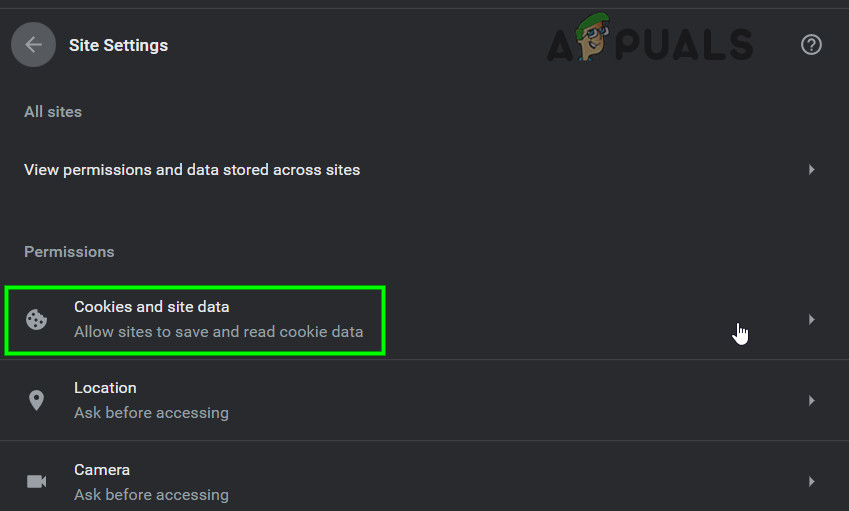Click the Permissions section heading
Screen dimensions: 849x511
[x=69, y=252]
